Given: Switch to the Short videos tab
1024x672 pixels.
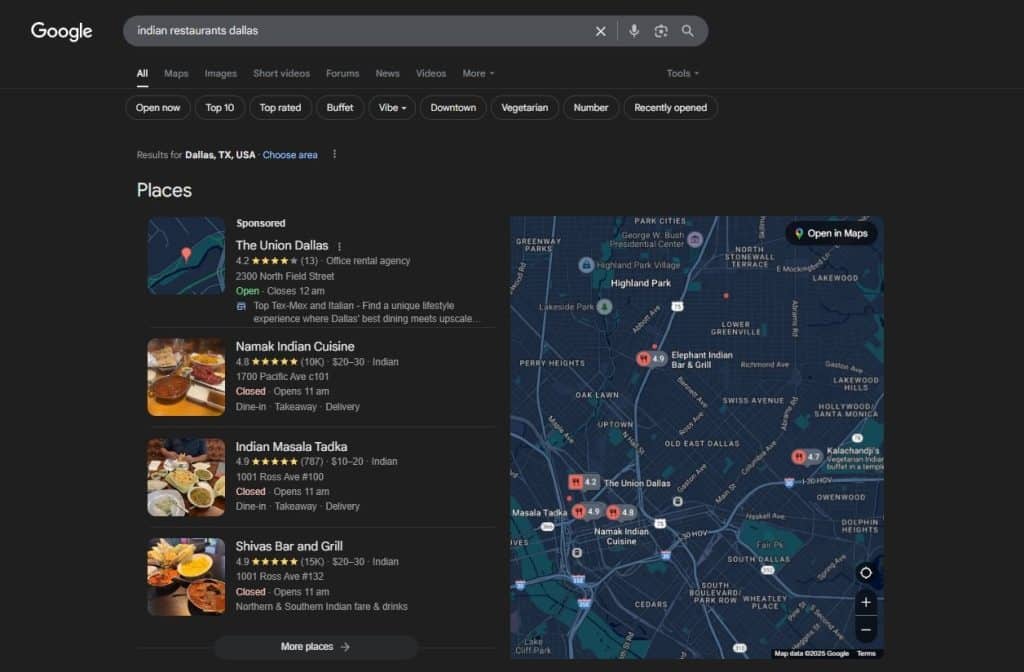Looking at the screenshot, I should pyautogui.click(x=281, y=73).
